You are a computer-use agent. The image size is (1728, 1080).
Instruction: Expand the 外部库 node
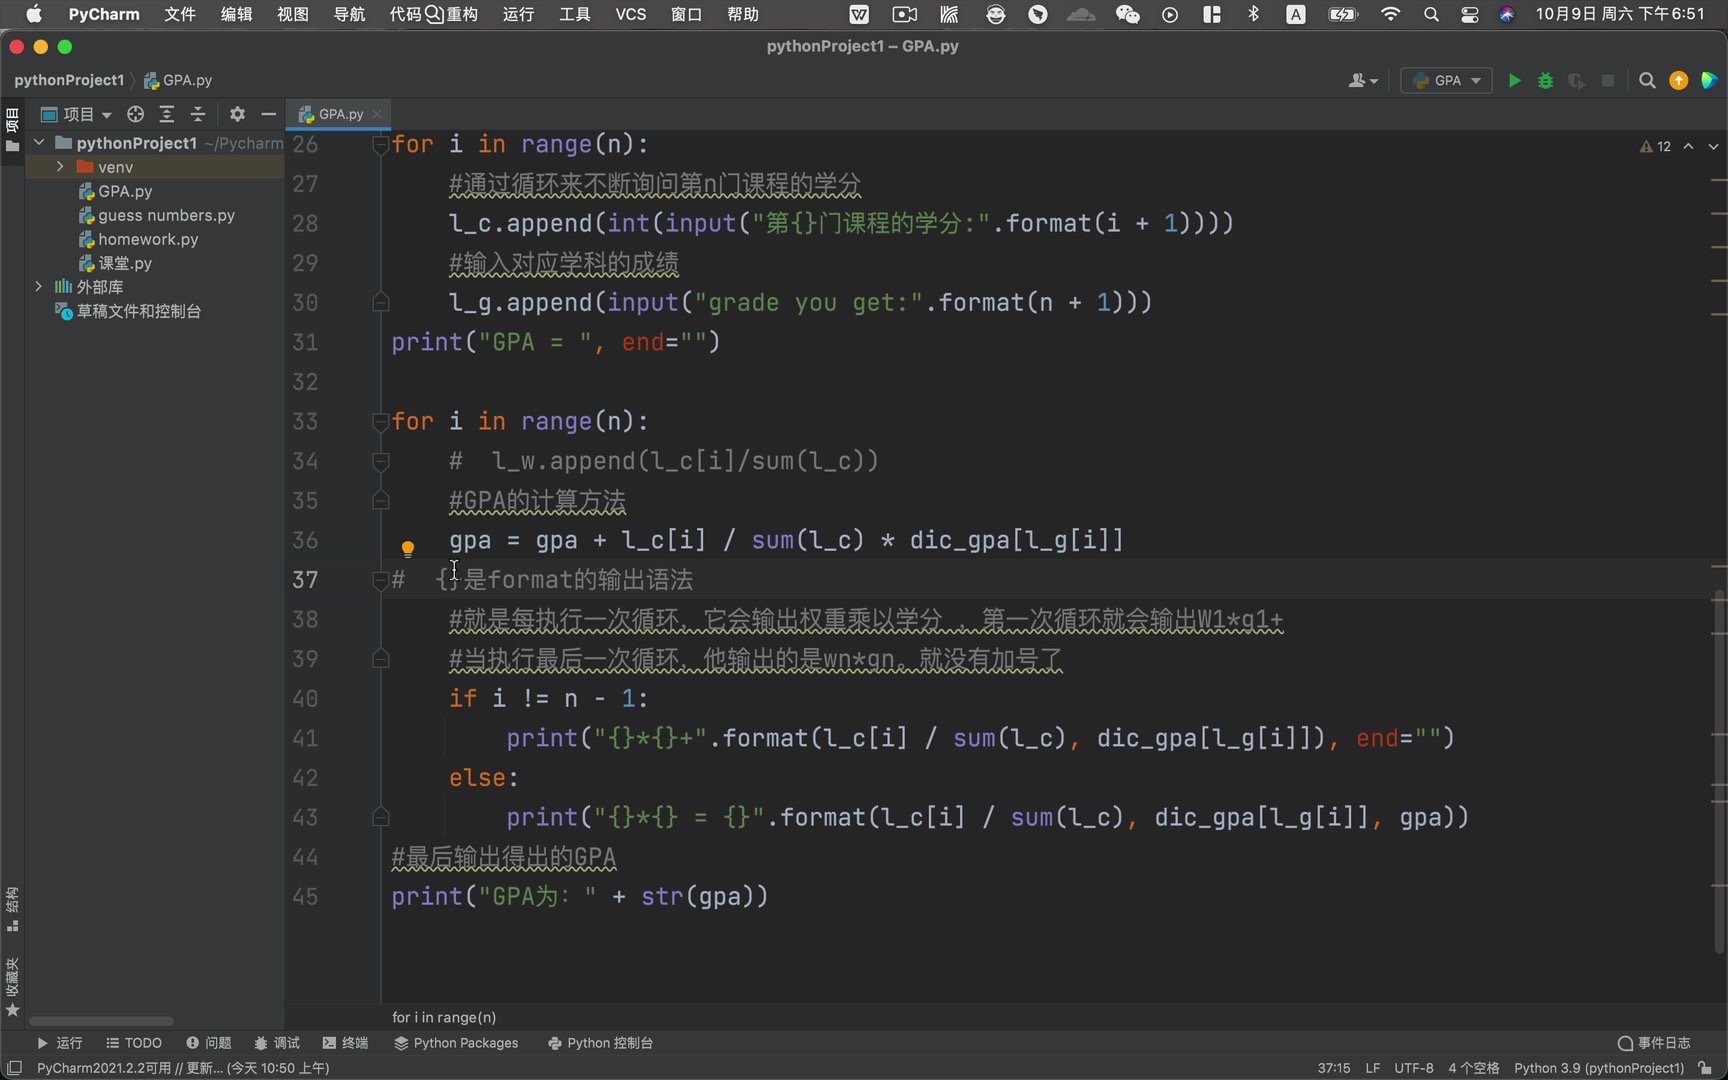[39, 287]
